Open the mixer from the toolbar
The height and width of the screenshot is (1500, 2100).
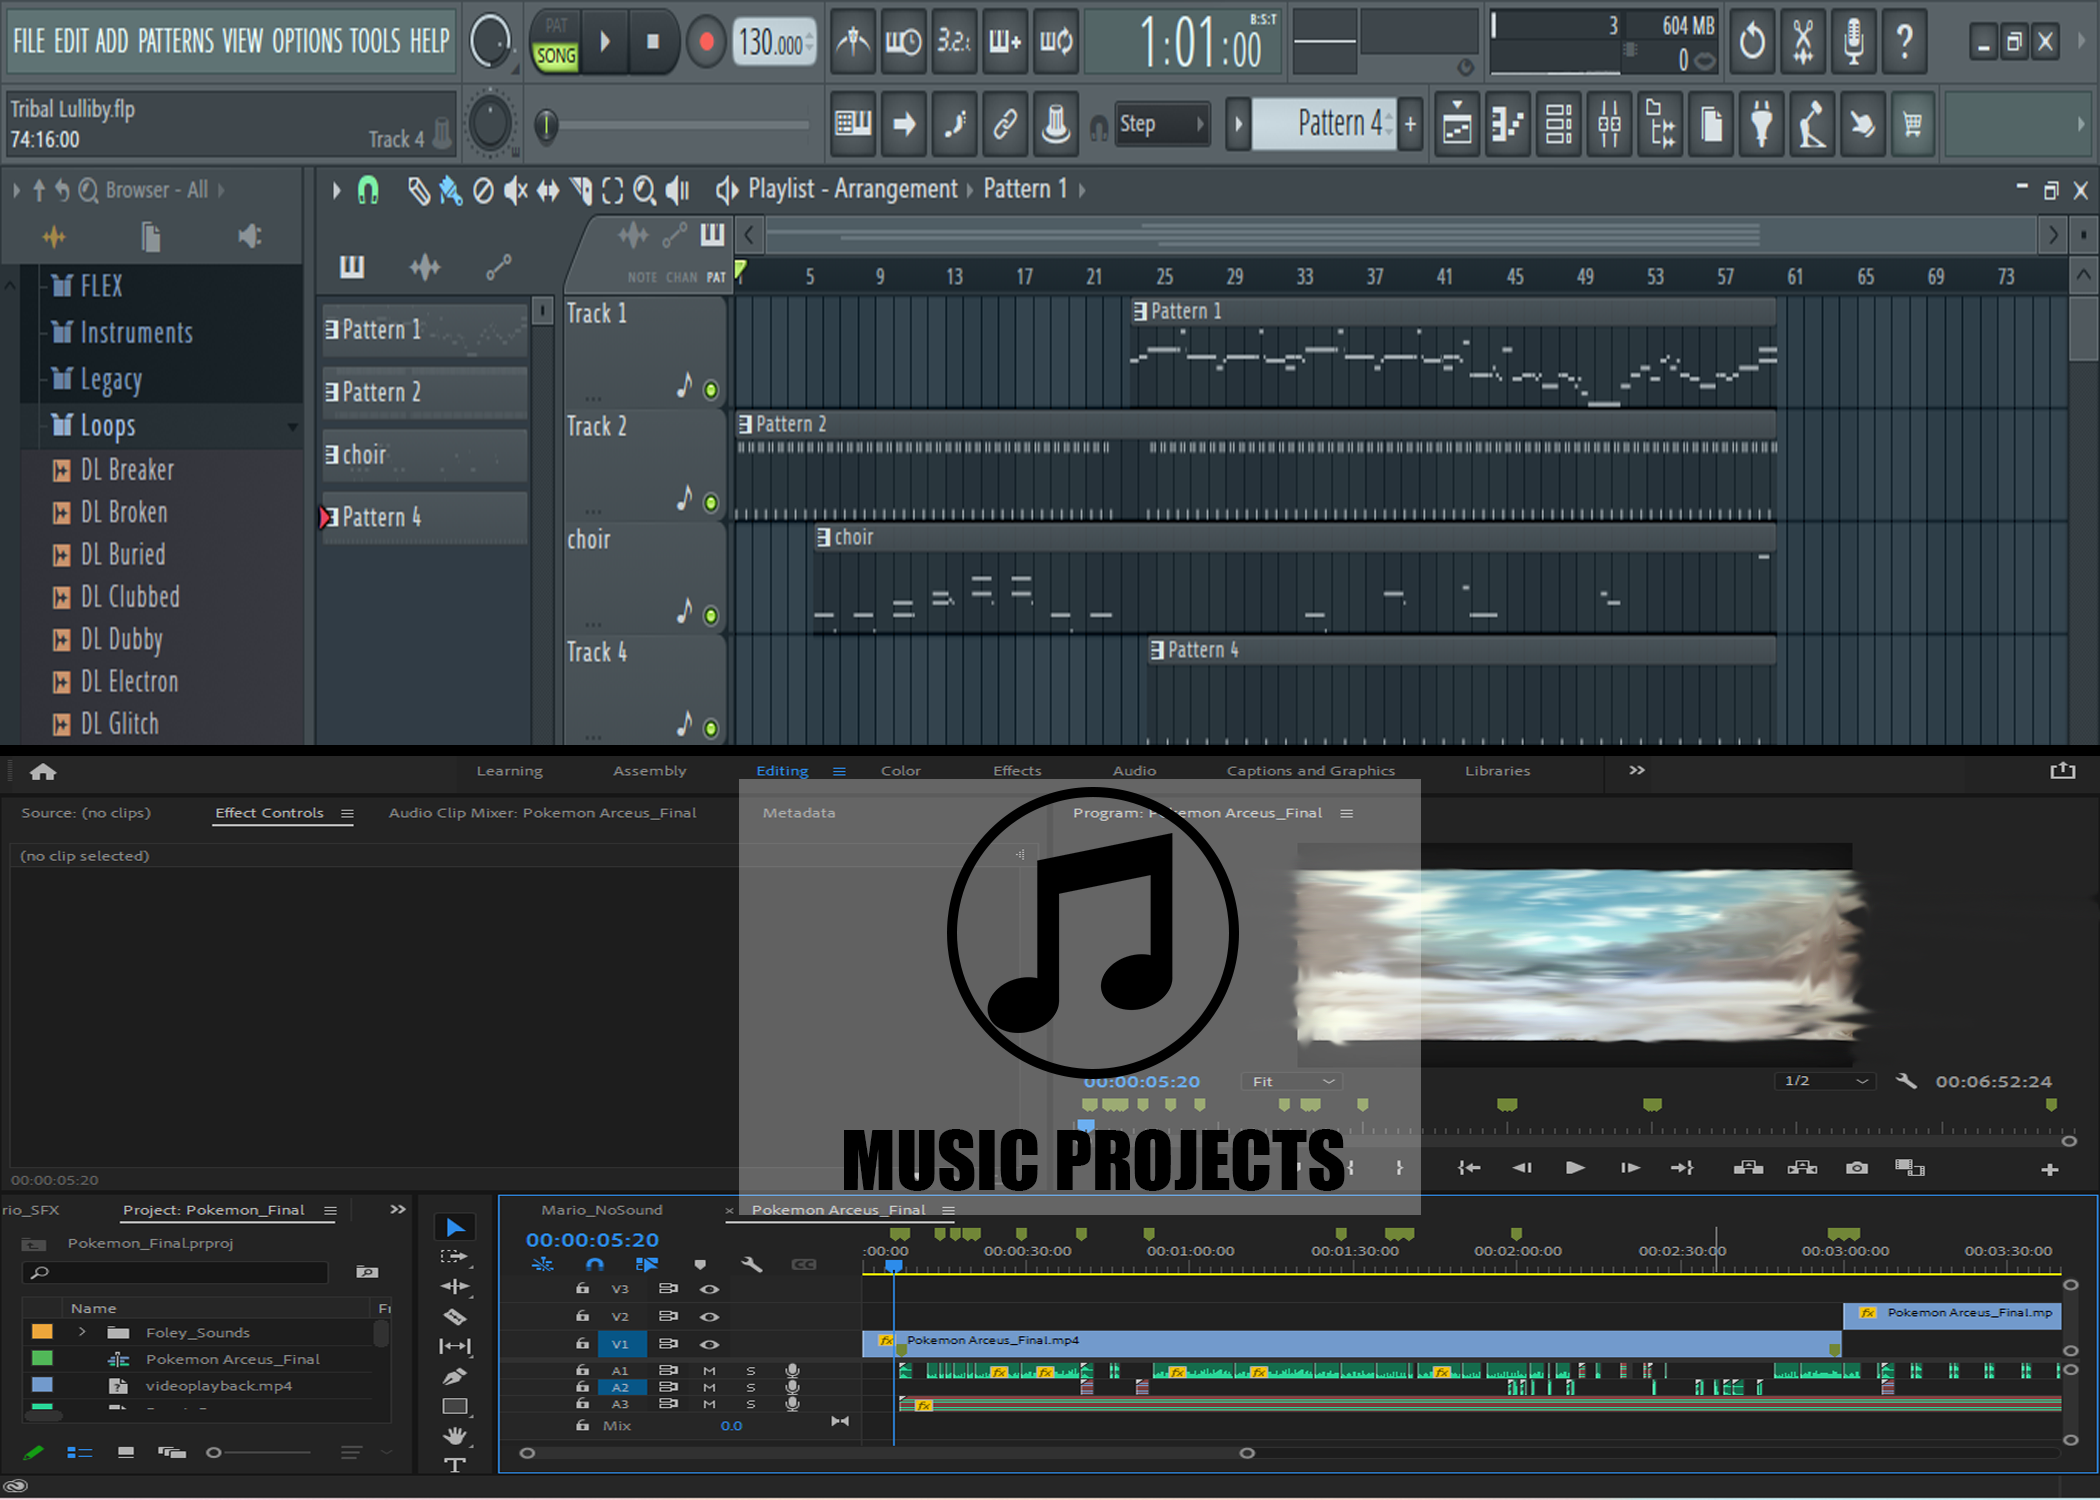click(x=1609, y=125)
